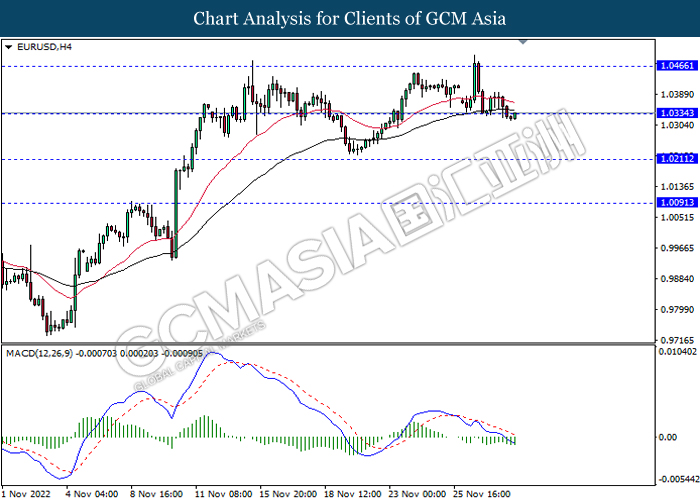700x500 pixels.
Task: Select the 1.03343 price level label
Action: [x=677, y=113]
